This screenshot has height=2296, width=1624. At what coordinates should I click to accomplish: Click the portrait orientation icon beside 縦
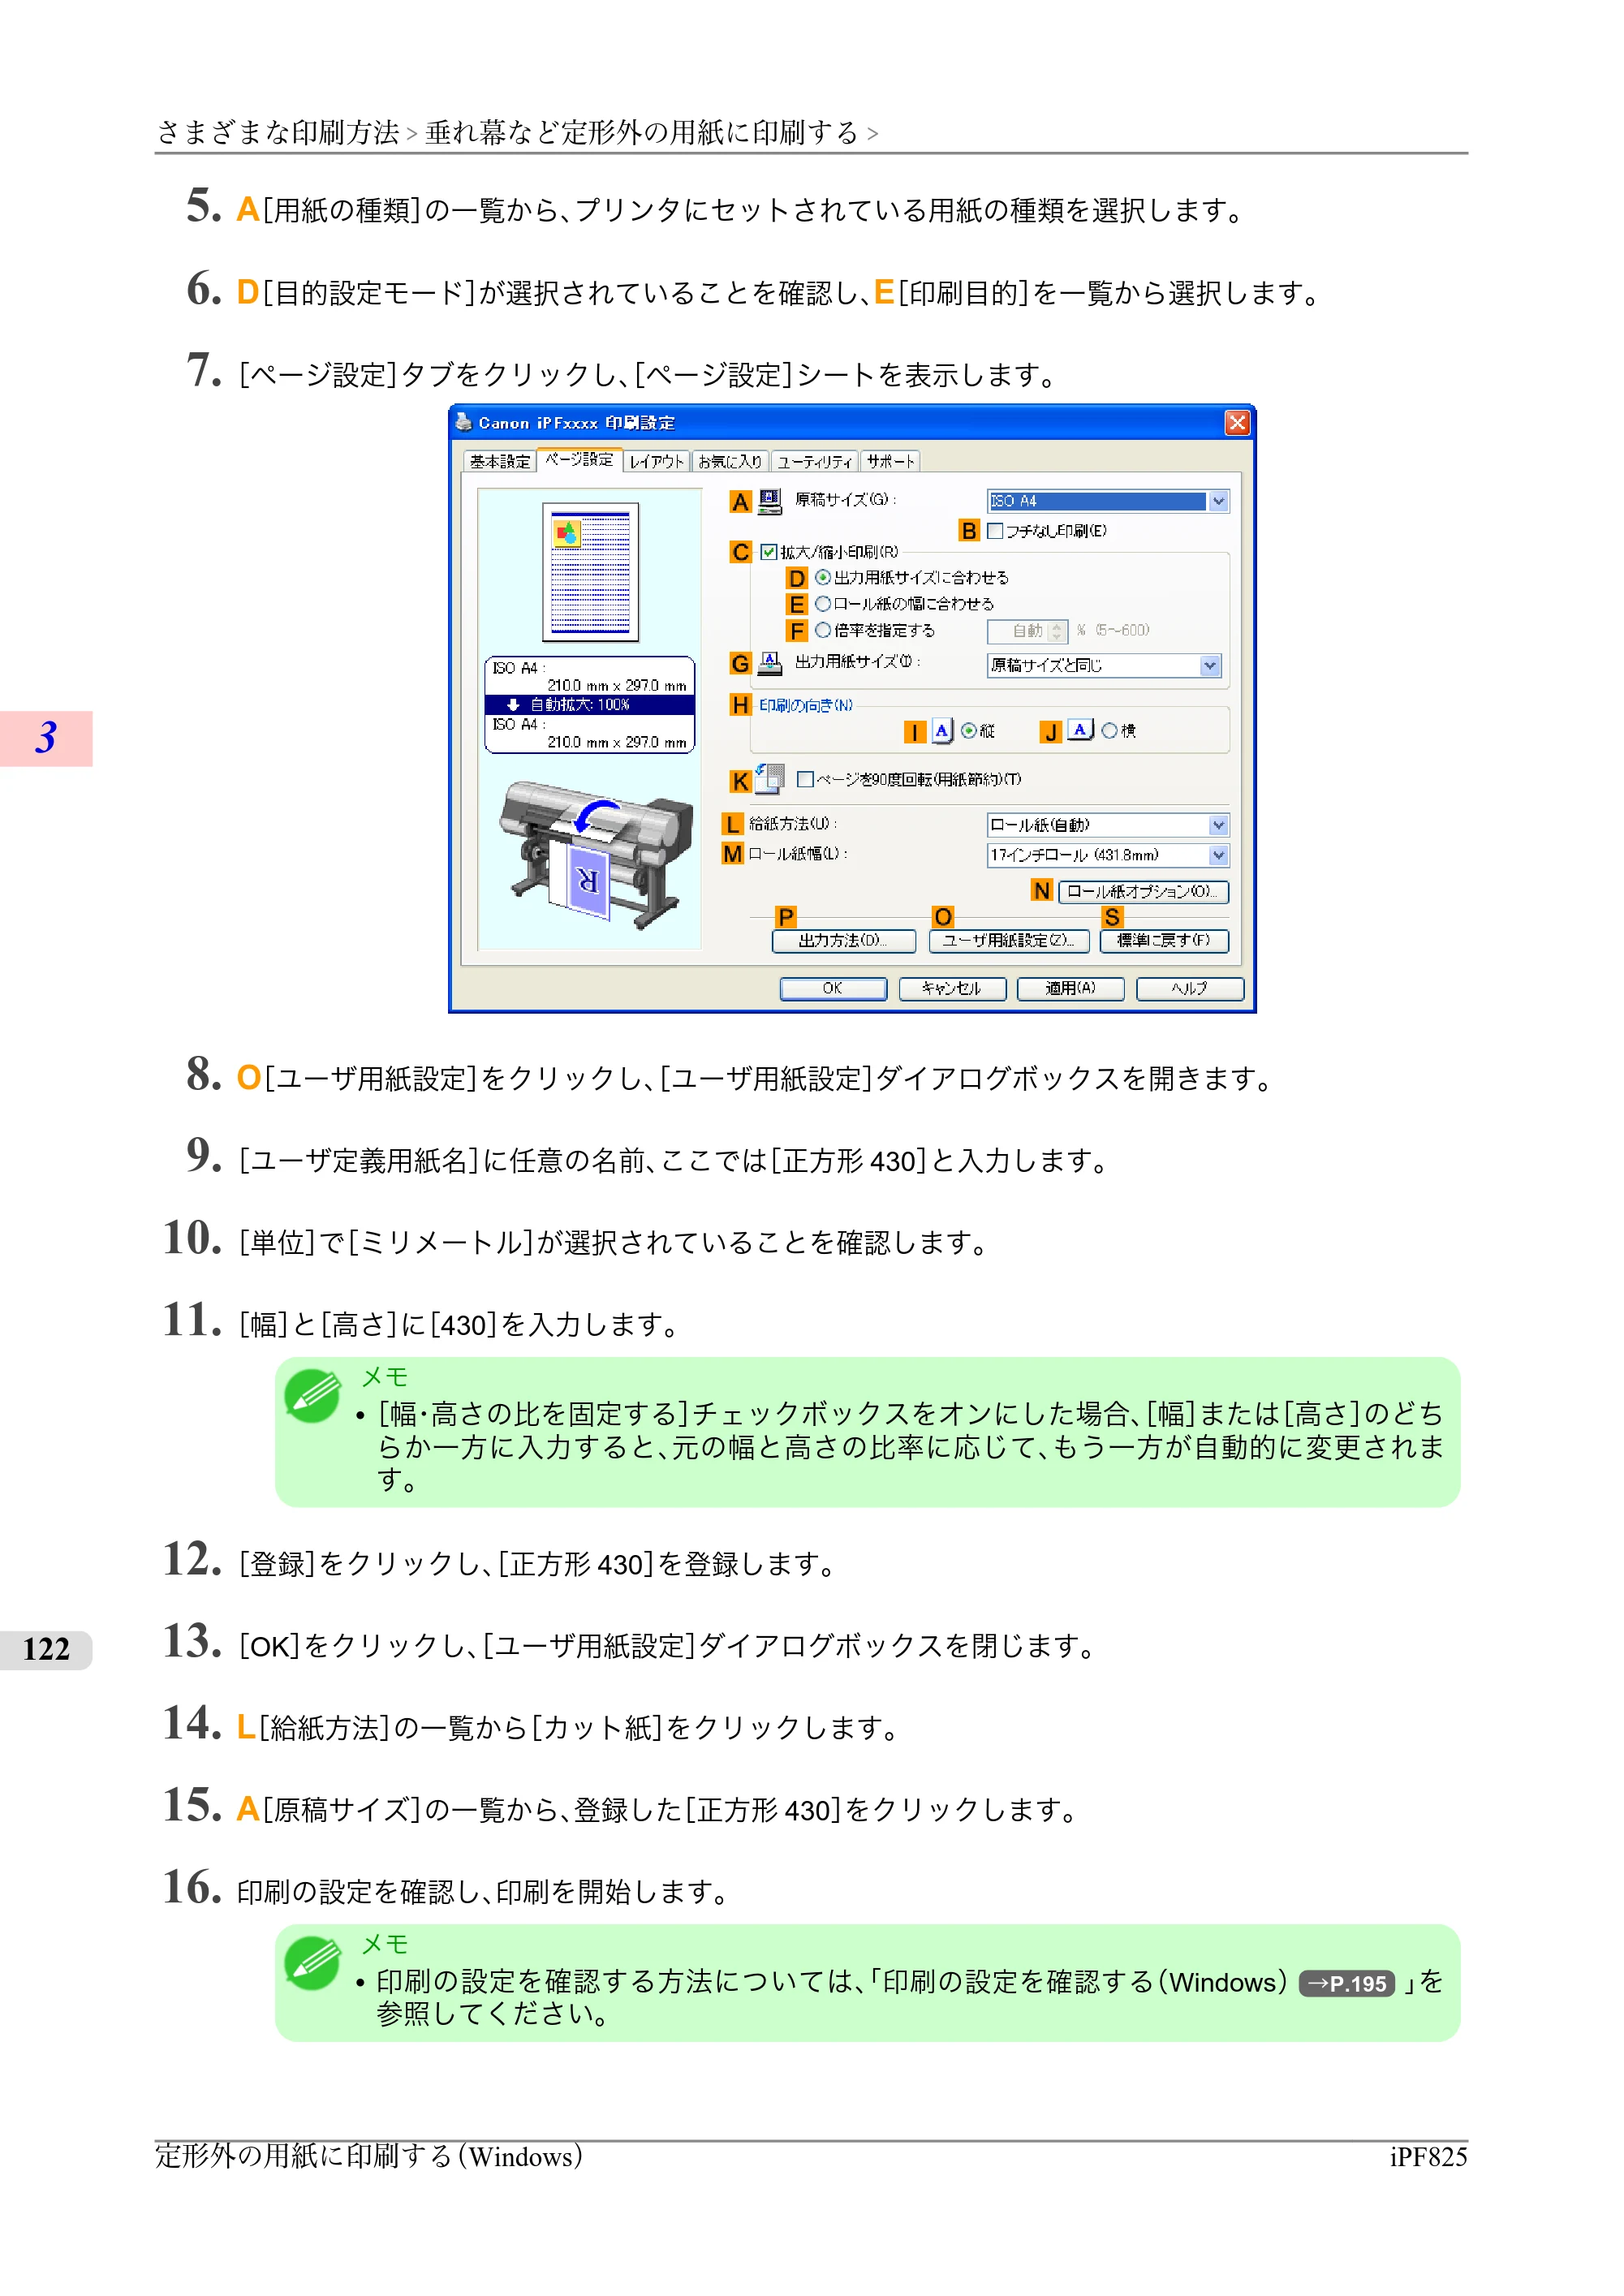(x=942, y=731)
